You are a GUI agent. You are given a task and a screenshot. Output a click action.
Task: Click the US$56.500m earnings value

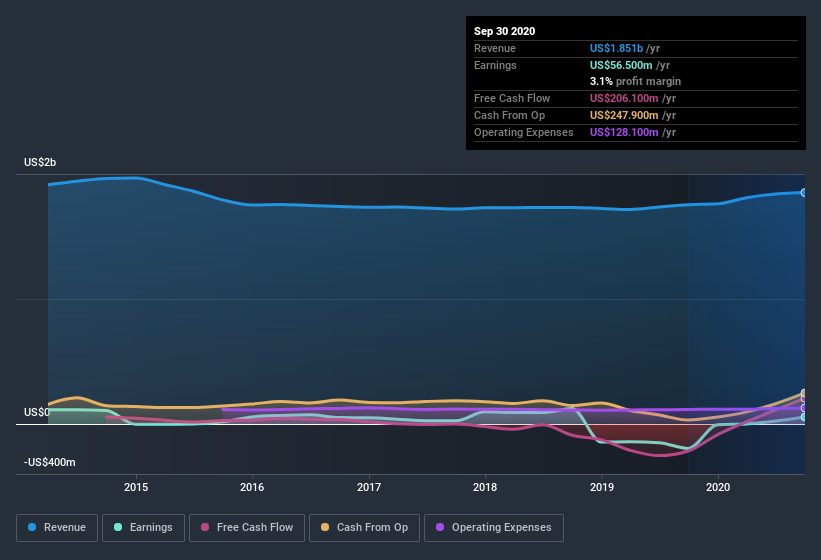[x=621, y=65]
